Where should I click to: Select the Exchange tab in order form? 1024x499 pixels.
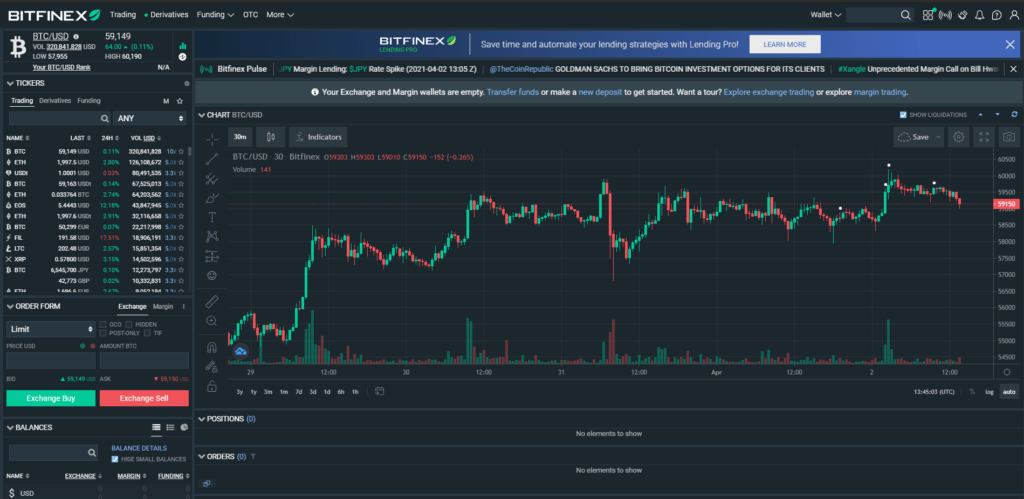133,306
